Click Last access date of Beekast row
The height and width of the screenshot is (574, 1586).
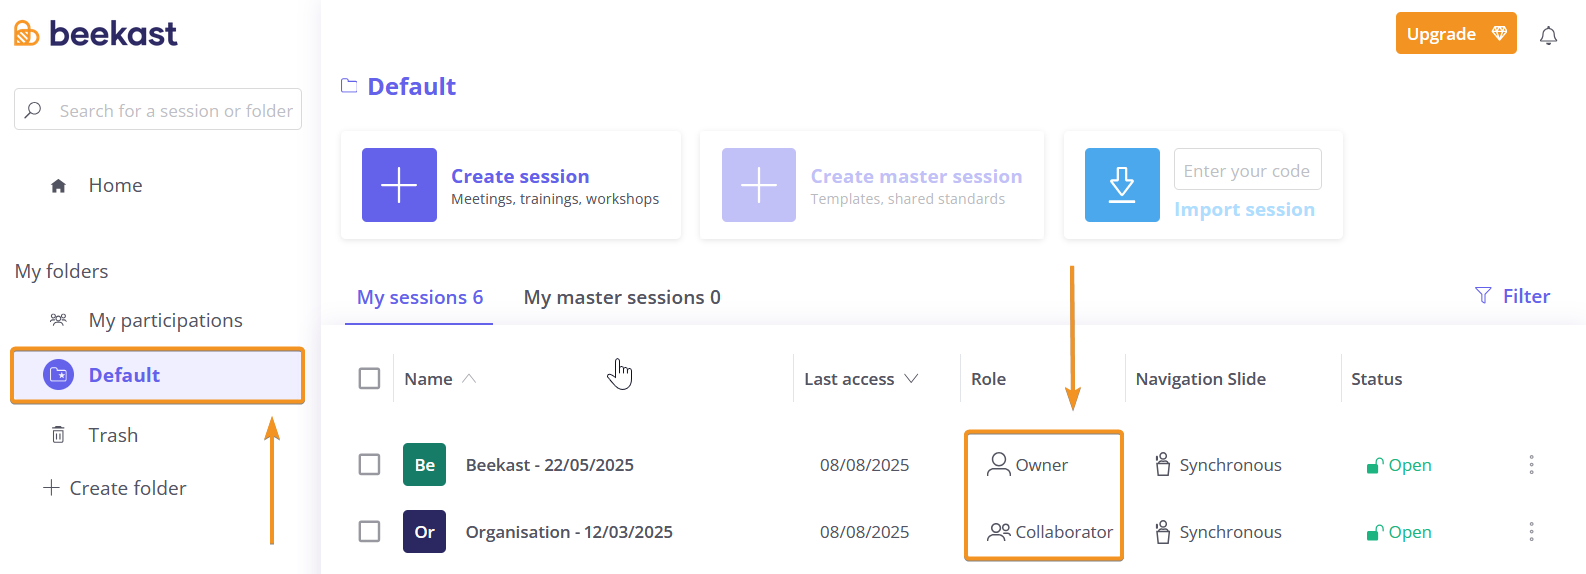tap(864, 465)
